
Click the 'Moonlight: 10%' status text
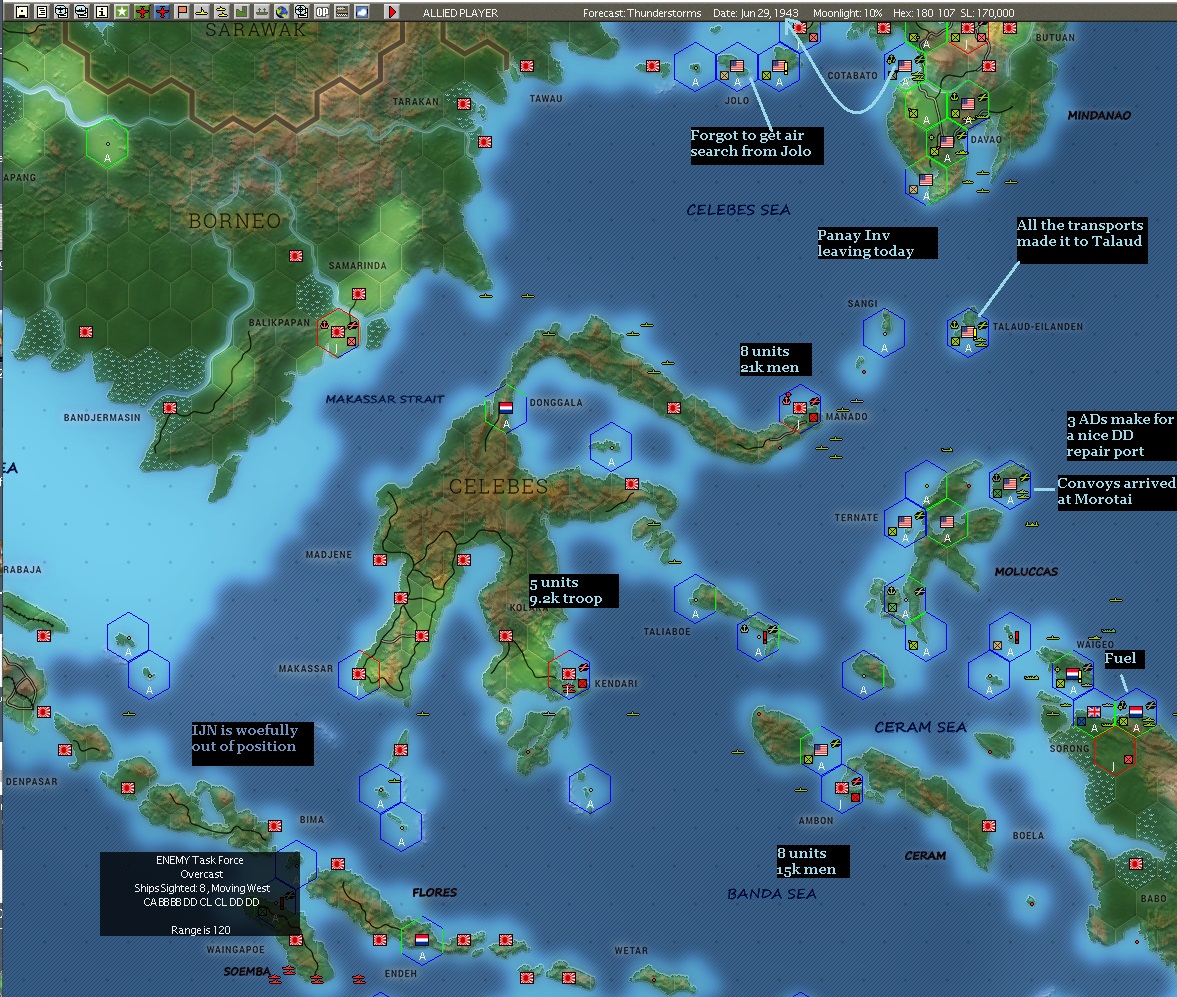[847, 13]
